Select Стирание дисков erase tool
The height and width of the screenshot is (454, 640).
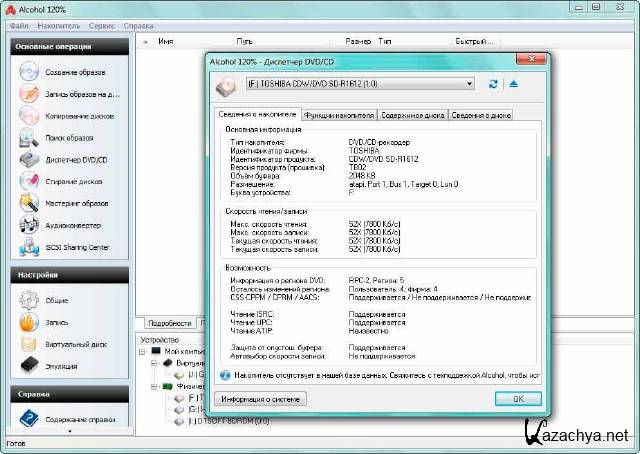pyautogui.click(x=75, y=181)
